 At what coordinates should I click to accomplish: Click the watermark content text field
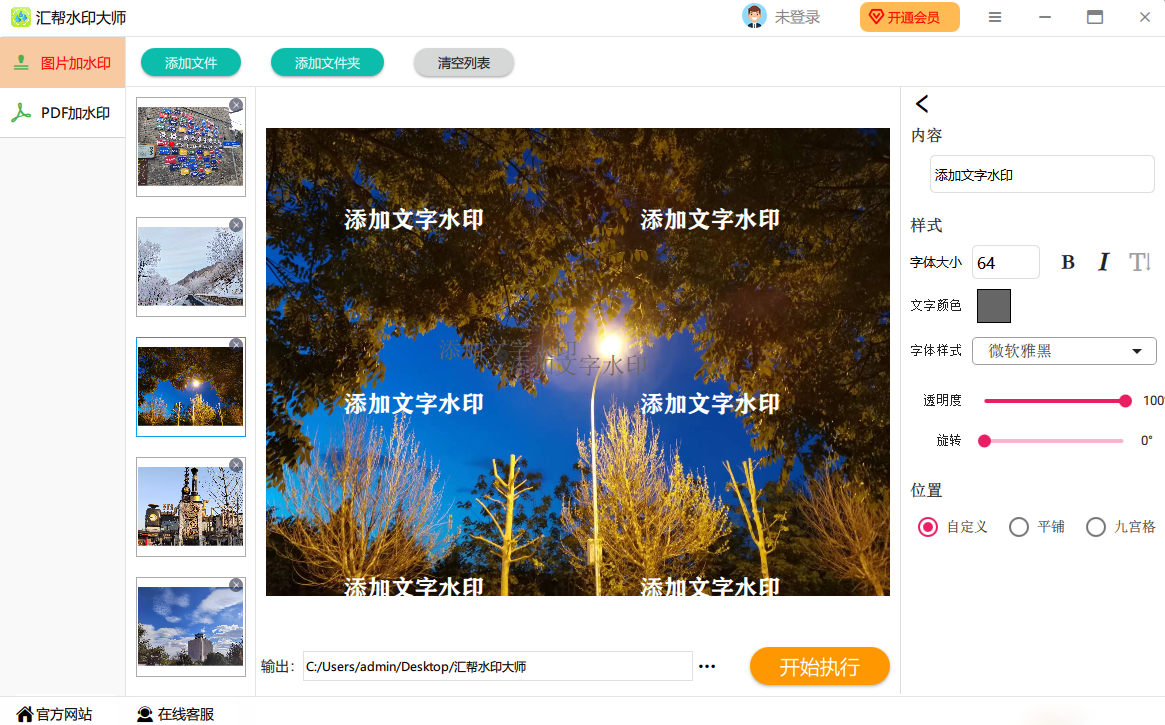pyautogui.click(x=1042, y=175)
